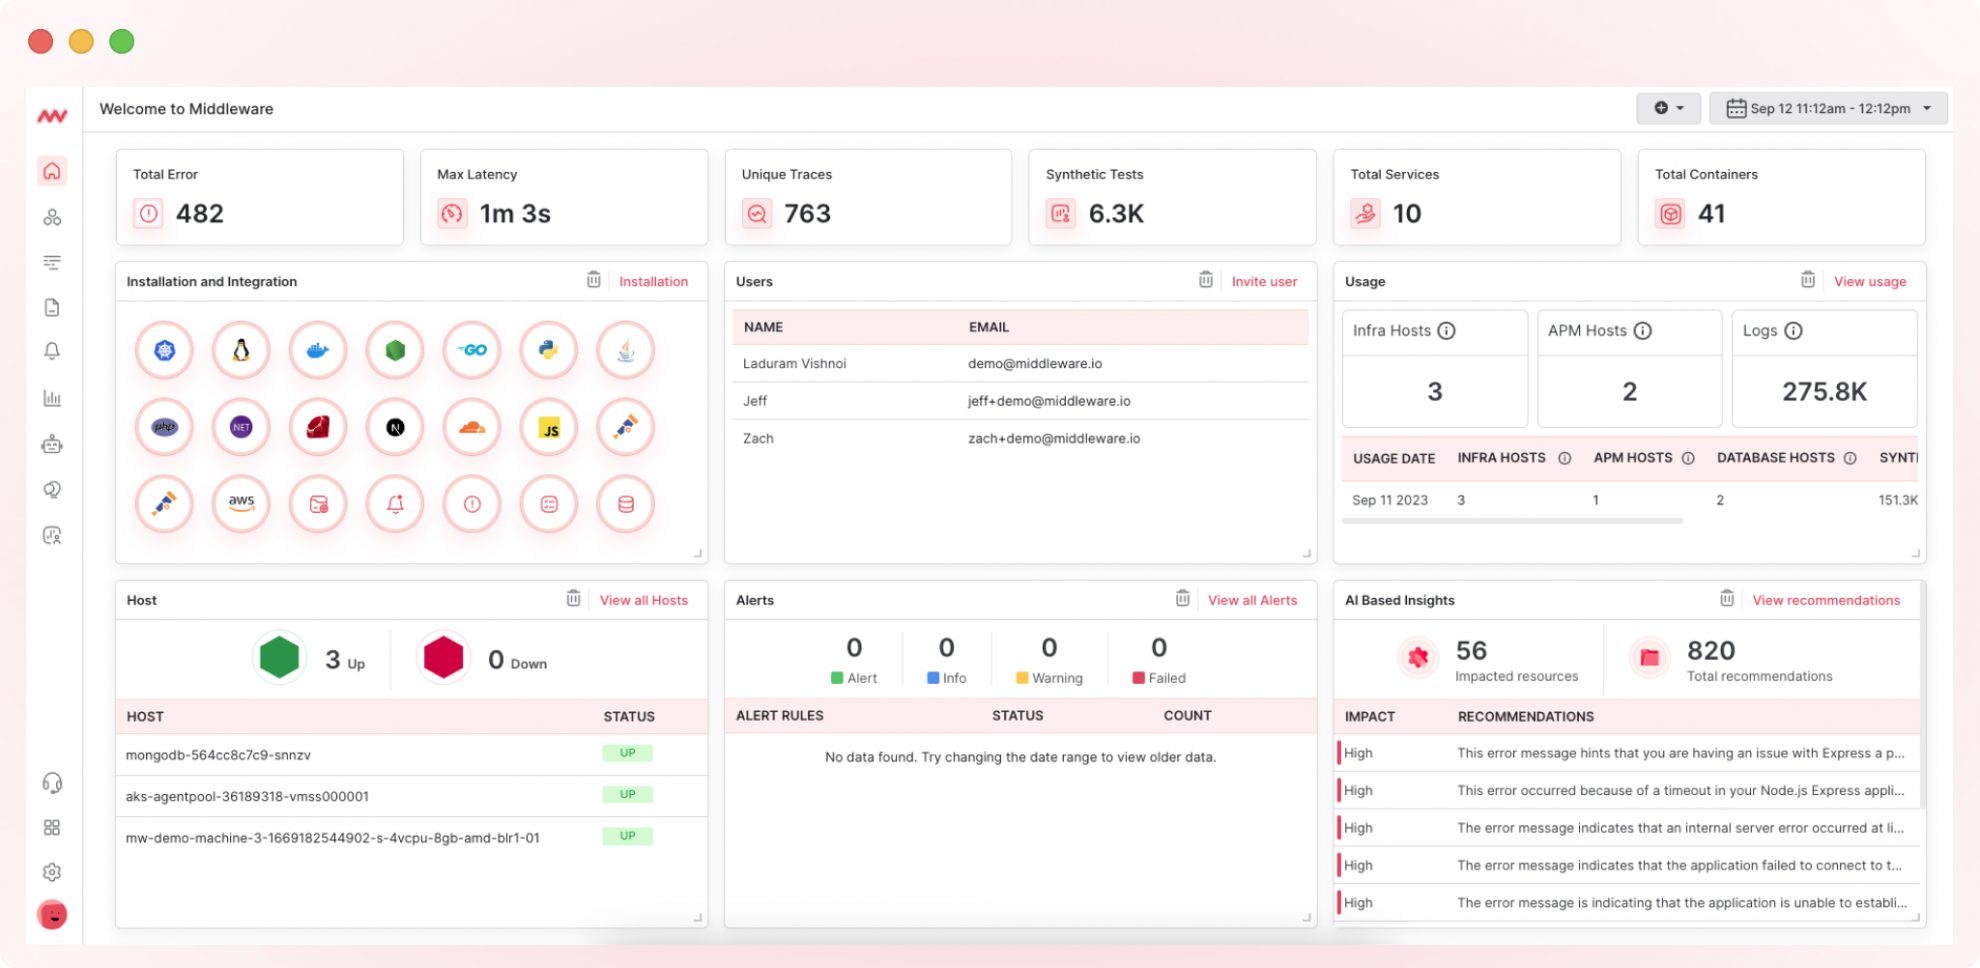1980x968 pixels.
Task: Click the user avatar at sidebar bottom
Action: tap(52, 914)
